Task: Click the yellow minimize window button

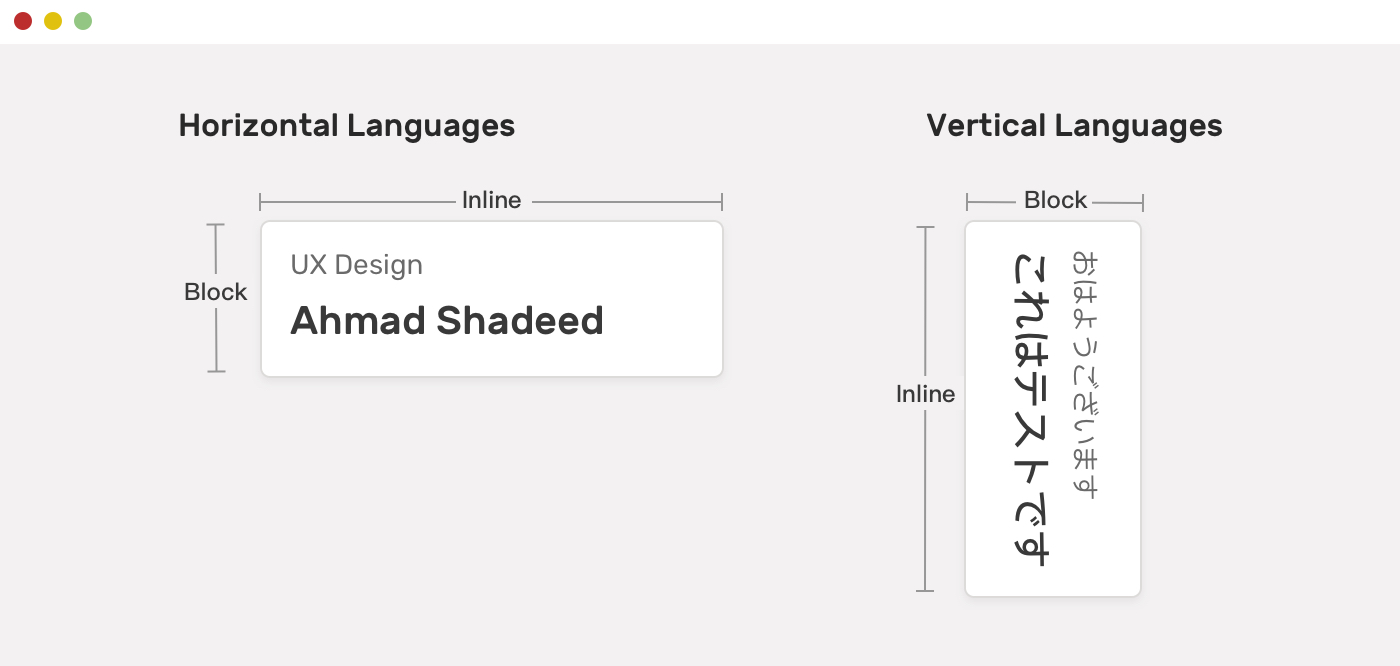Action: [53, 21]
